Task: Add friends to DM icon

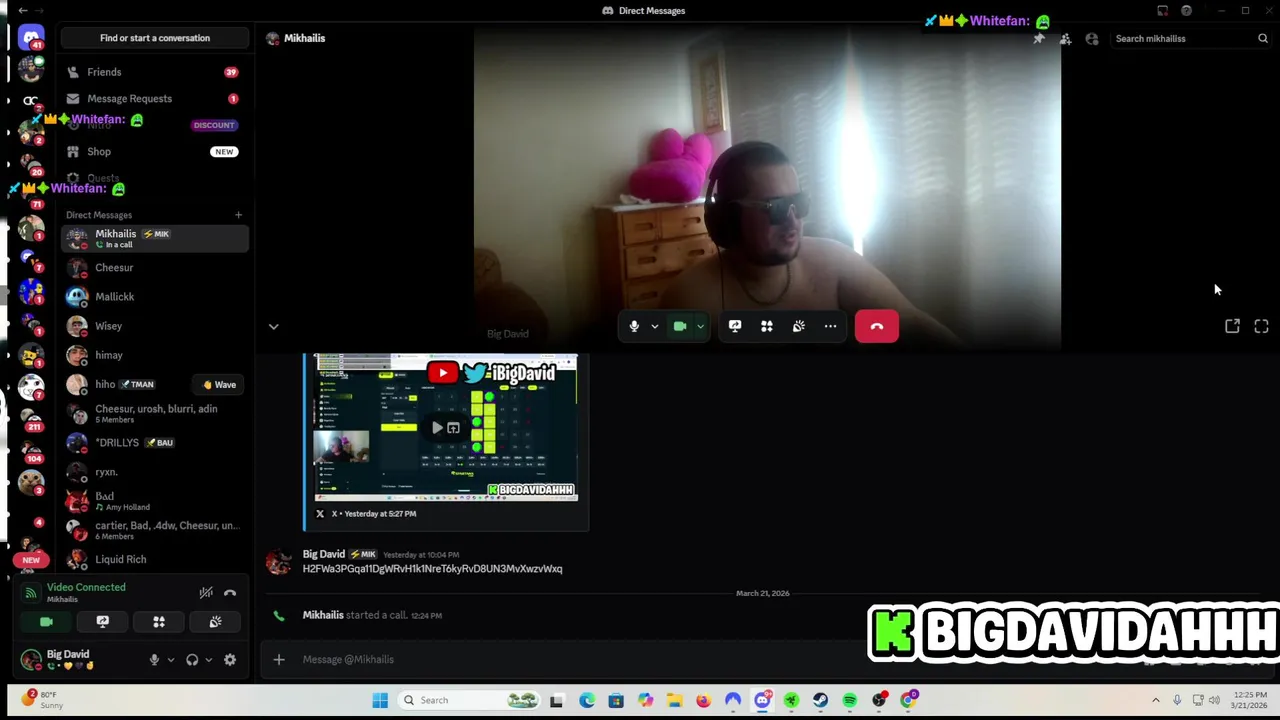Action: [1065, 38]
